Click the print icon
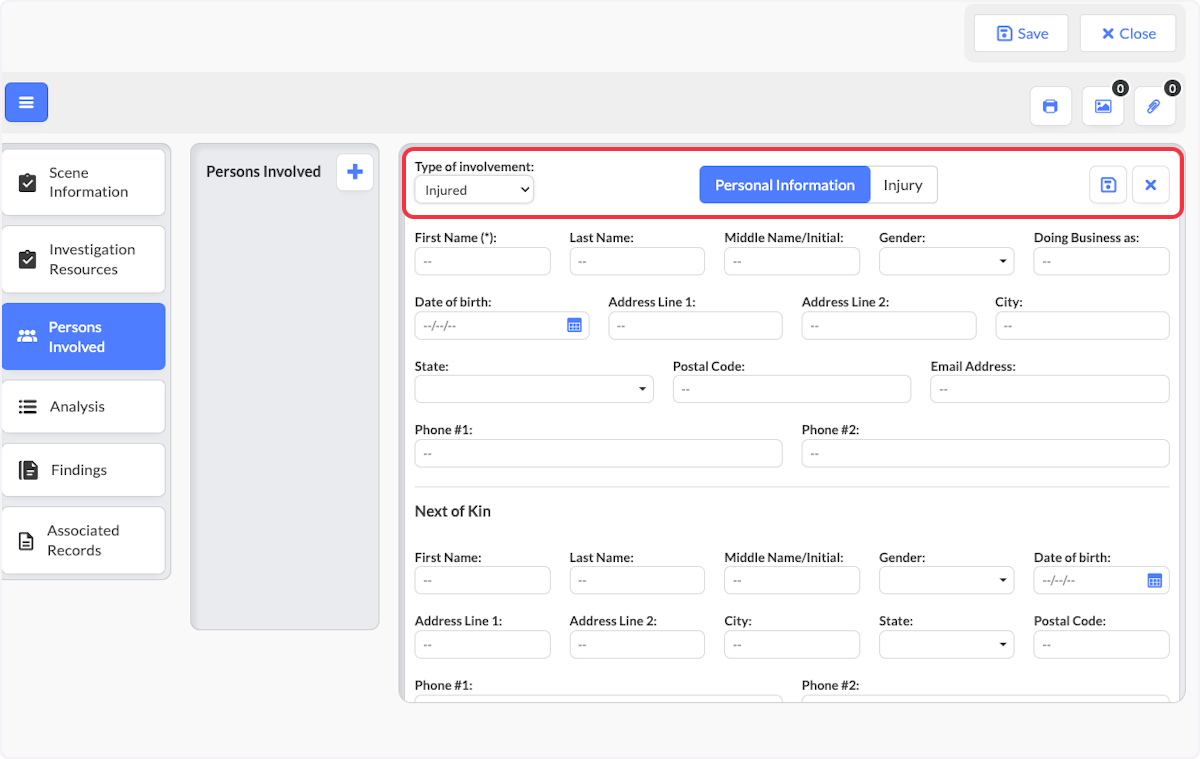The image size is (1200, 759). tap(1050, 106)
